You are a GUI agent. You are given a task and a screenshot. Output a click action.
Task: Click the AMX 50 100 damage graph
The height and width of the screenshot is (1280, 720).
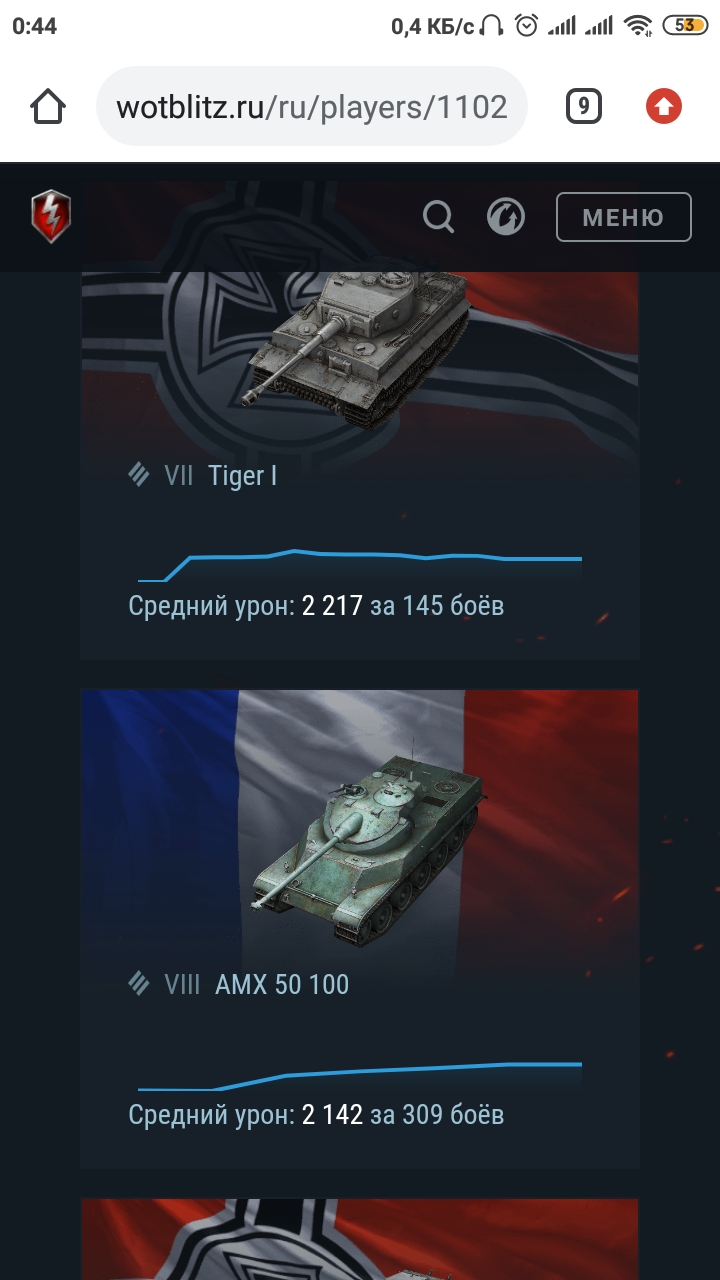(x=360, y=1076)
